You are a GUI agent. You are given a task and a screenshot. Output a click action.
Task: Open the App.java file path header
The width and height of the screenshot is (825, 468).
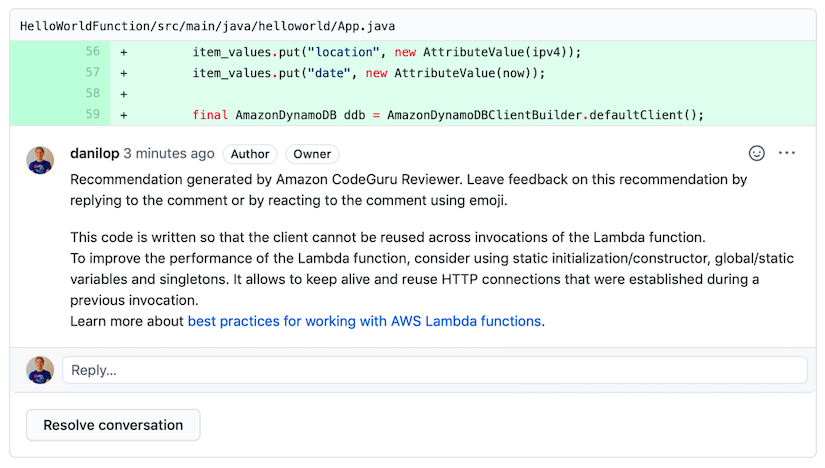(x=207, y=26)
